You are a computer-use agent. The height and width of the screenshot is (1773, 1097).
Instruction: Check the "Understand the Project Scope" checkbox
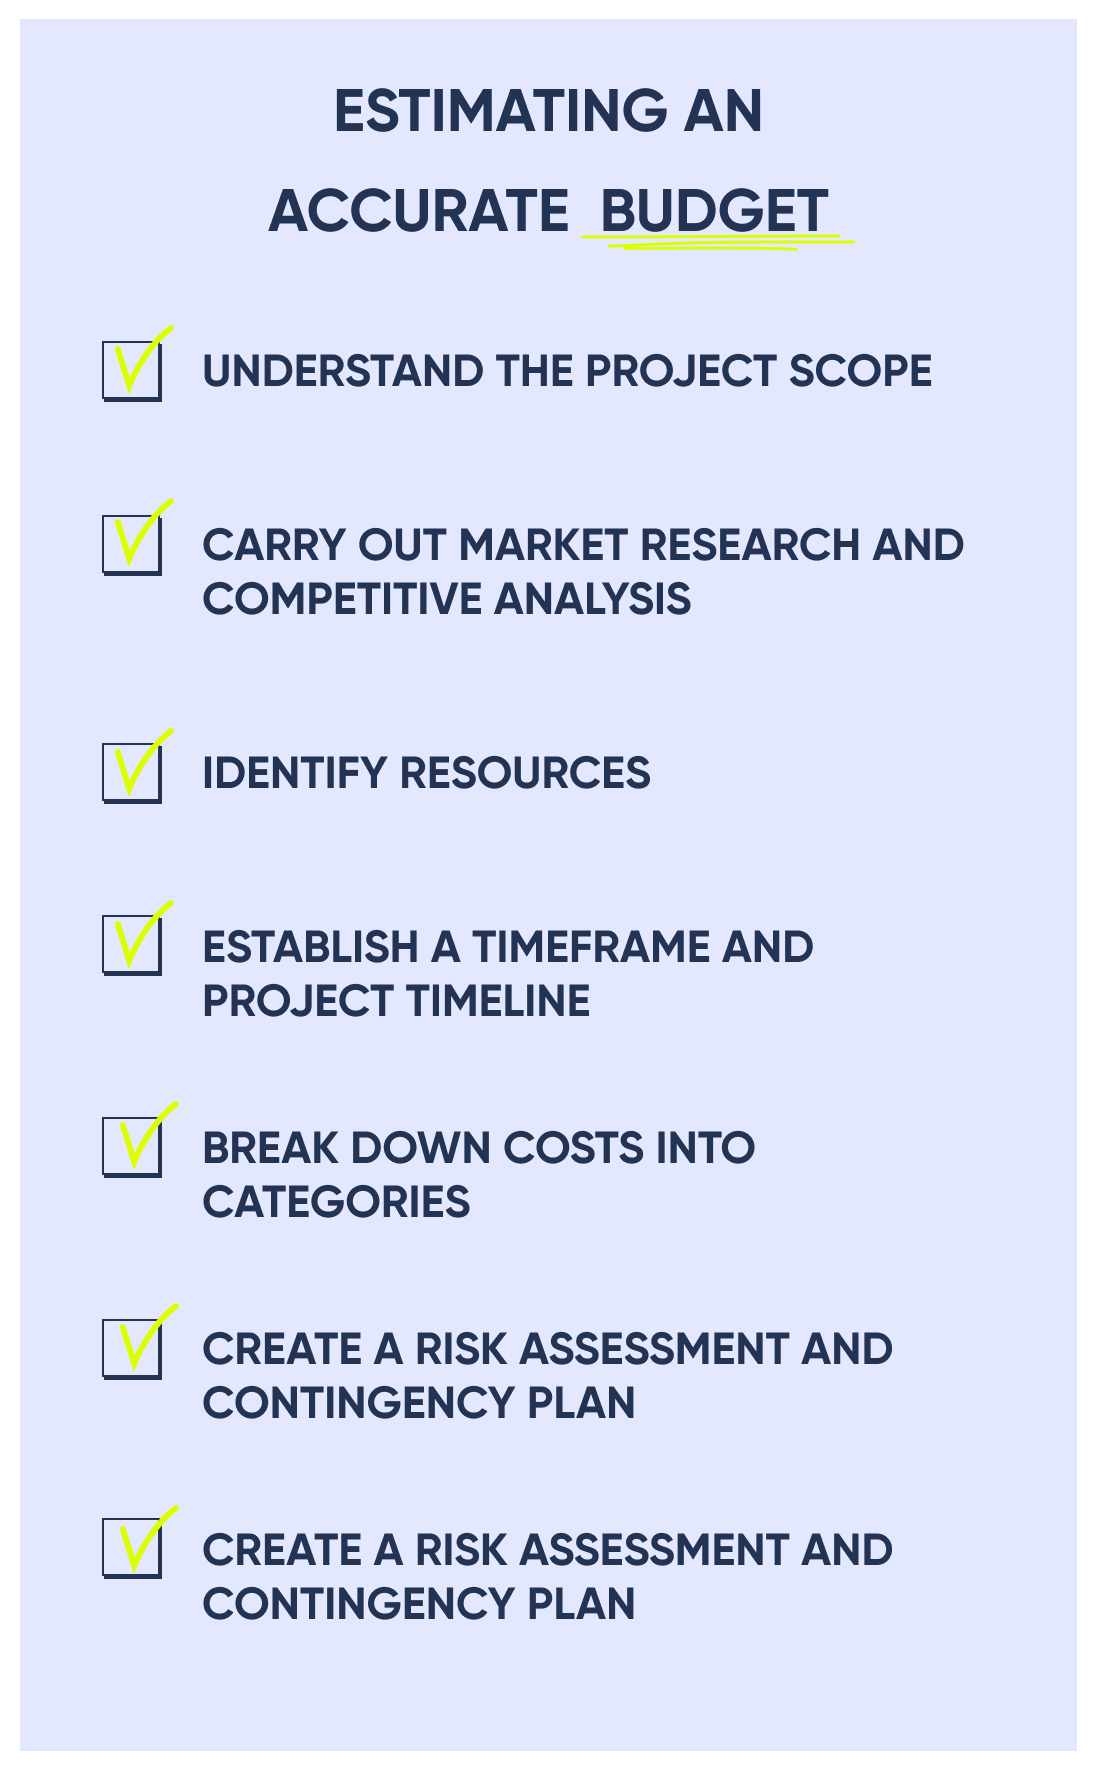click(132, 371)
